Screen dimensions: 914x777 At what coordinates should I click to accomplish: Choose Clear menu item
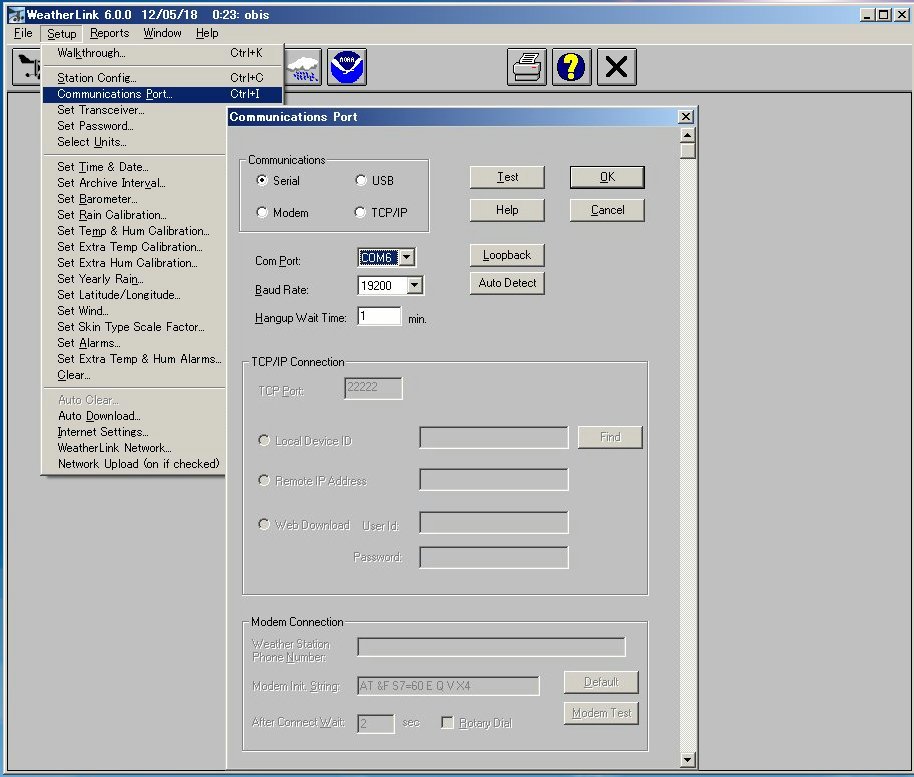coord(135,375)
